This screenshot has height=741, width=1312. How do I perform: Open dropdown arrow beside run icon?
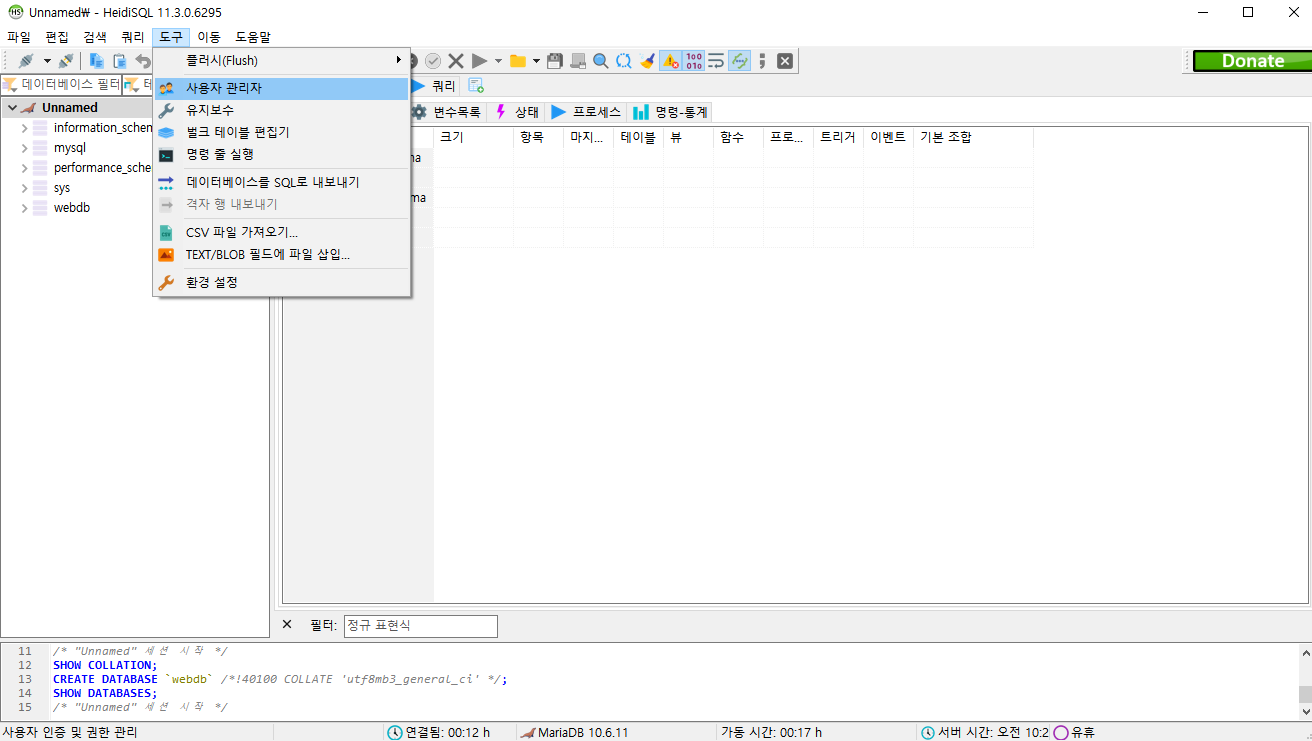(x=498, y=61)
